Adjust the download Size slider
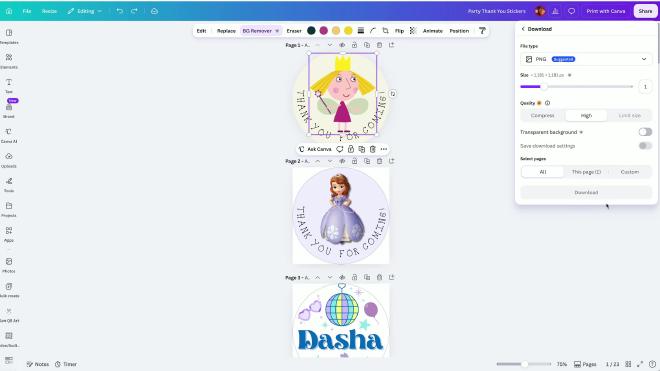Image resolution: width=660 pixels, height=371 pixels. [576, 87]
